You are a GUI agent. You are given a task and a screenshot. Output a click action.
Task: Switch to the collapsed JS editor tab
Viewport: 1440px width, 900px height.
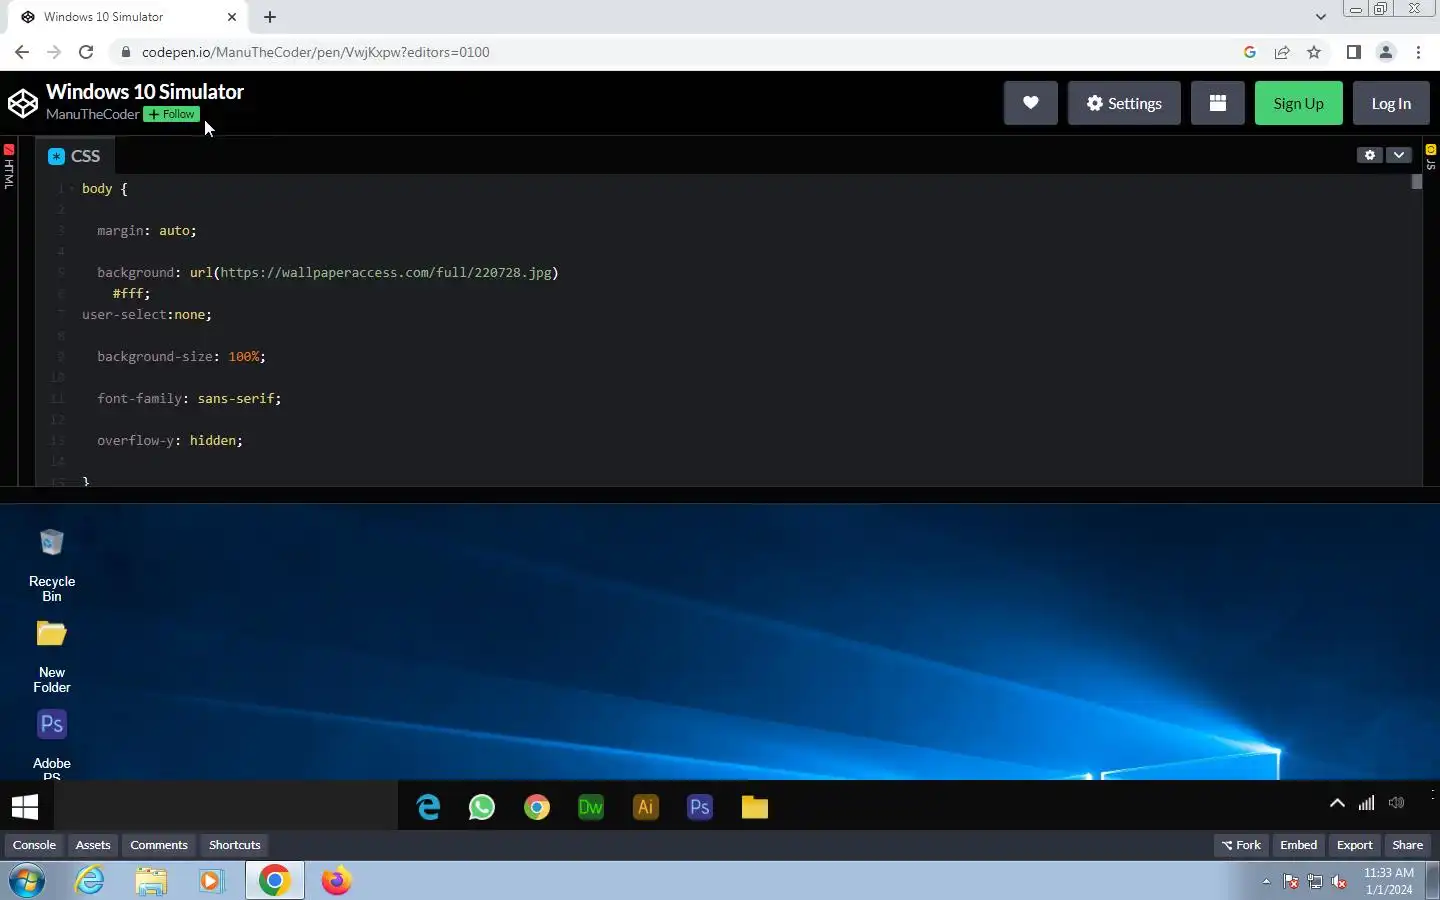tap(1431, 158)
